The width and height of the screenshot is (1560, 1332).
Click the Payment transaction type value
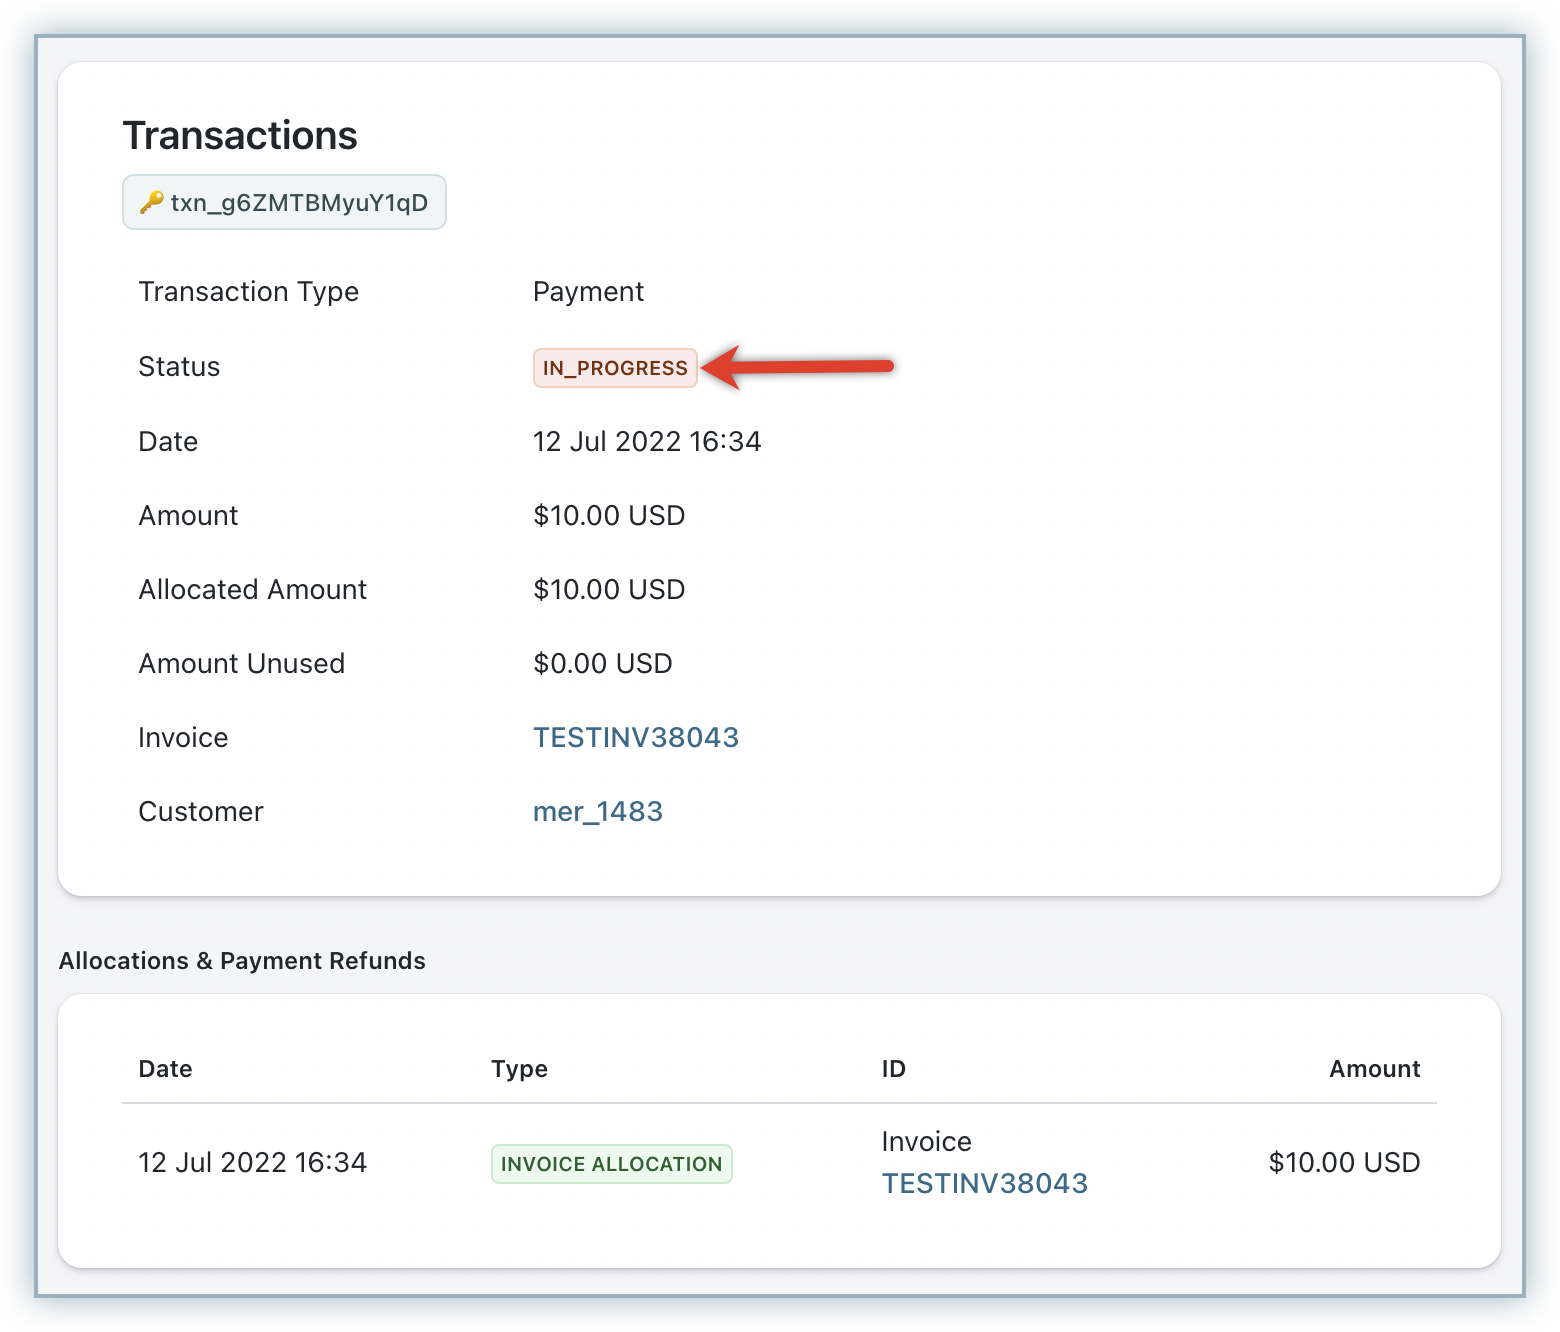tap(588, 292)
